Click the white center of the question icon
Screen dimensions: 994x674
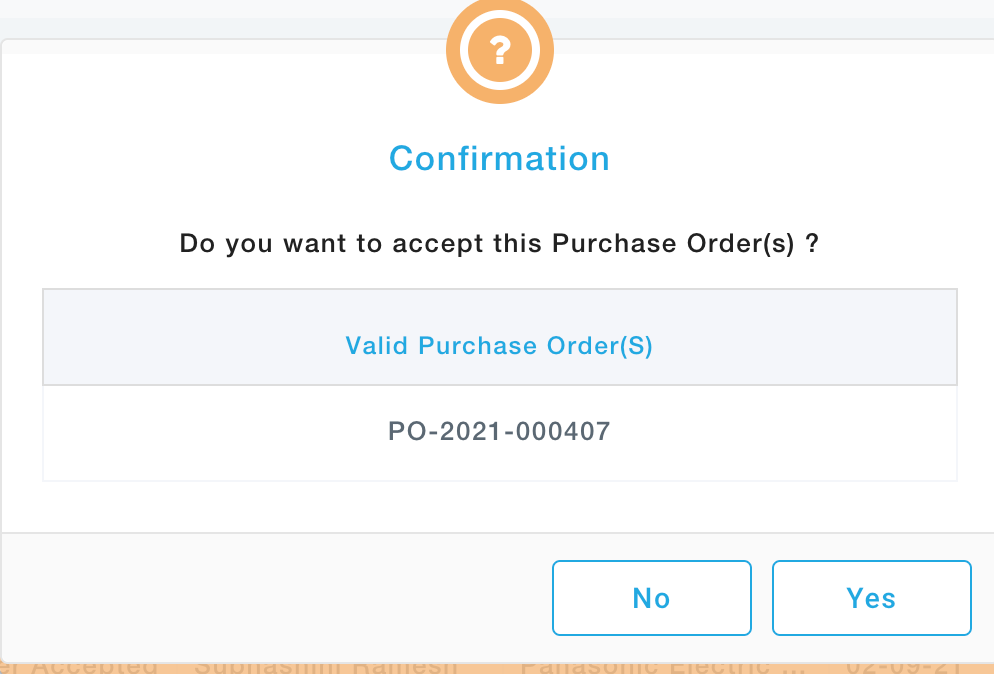tap(500, 48)
